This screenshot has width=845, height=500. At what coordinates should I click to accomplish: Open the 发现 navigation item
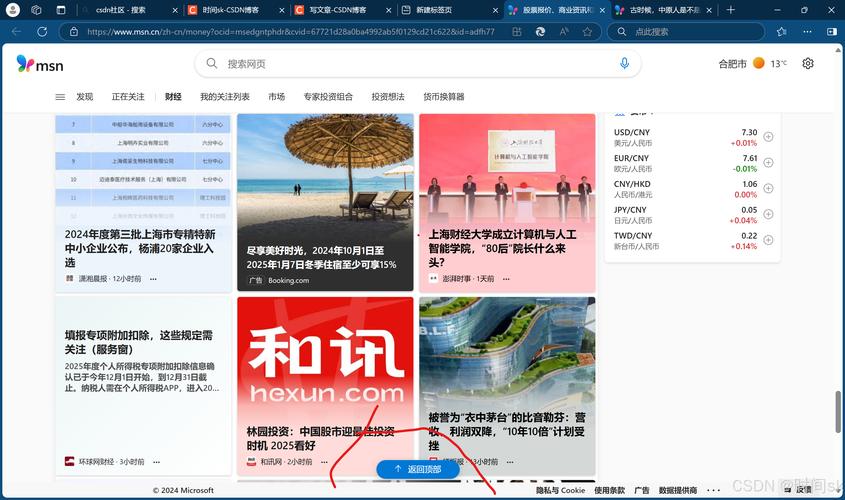(85, 97)
